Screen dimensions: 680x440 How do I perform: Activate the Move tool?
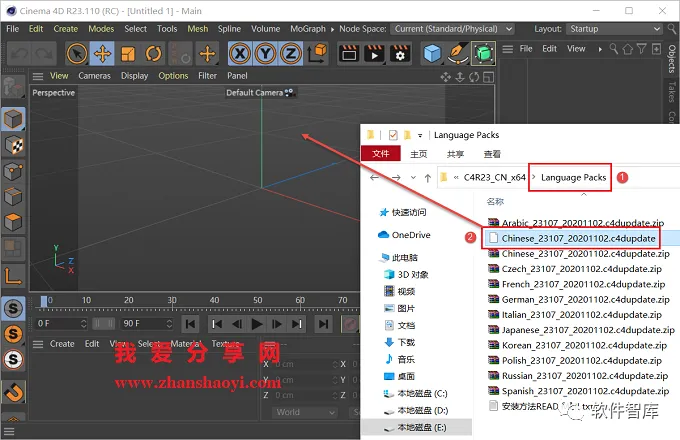(x=102, y=54)
